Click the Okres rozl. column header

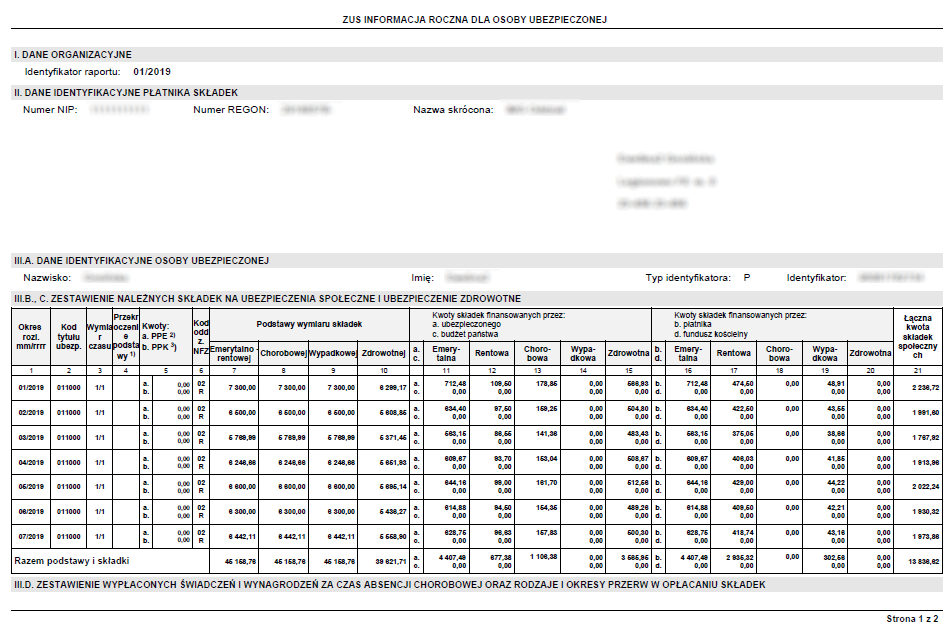point(30,337)
